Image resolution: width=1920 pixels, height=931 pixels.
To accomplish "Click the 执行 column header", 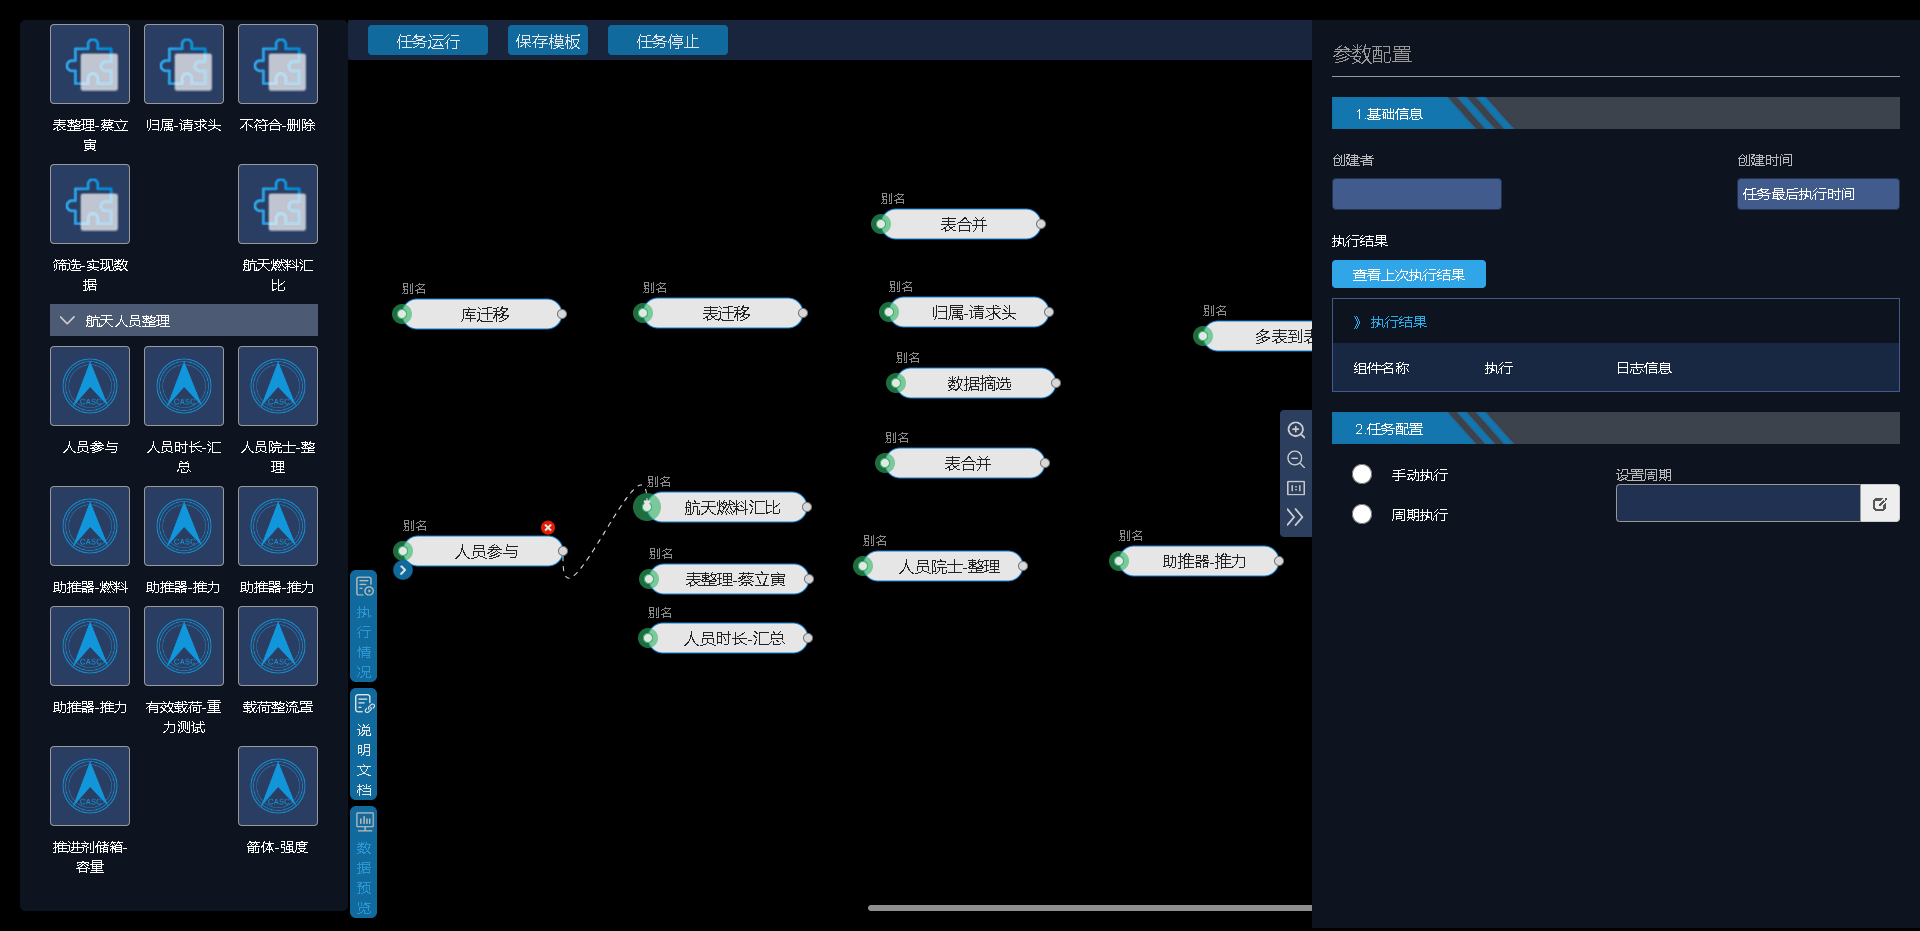I will 1498,368.
